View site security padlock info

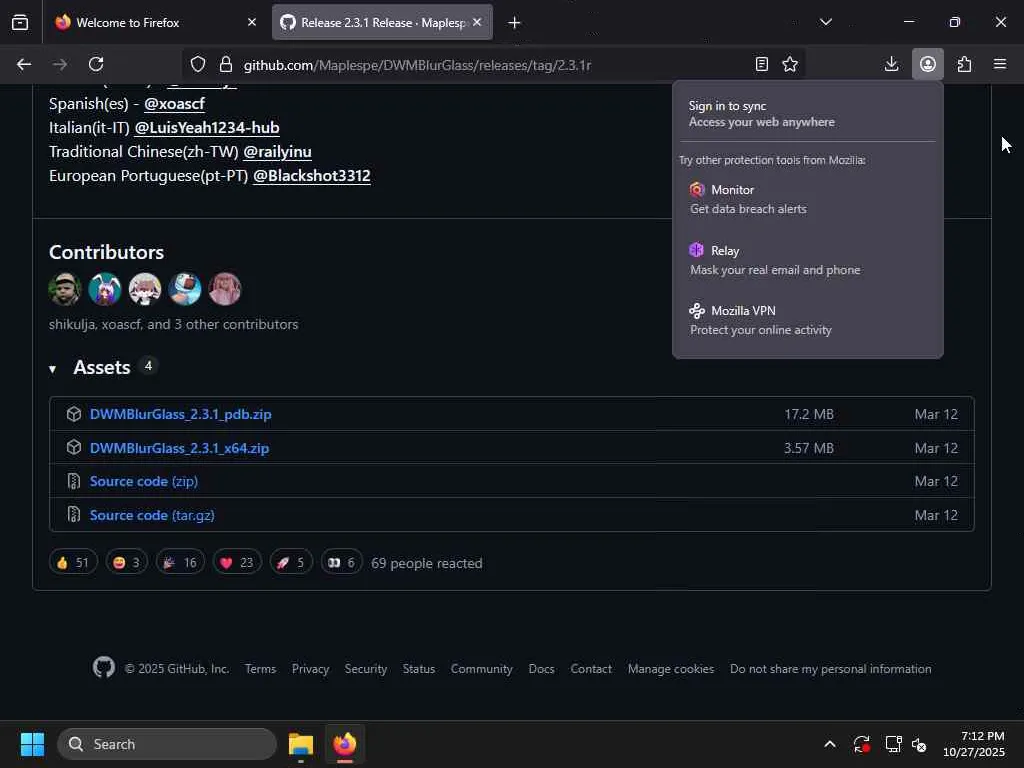tap(226, 64)
